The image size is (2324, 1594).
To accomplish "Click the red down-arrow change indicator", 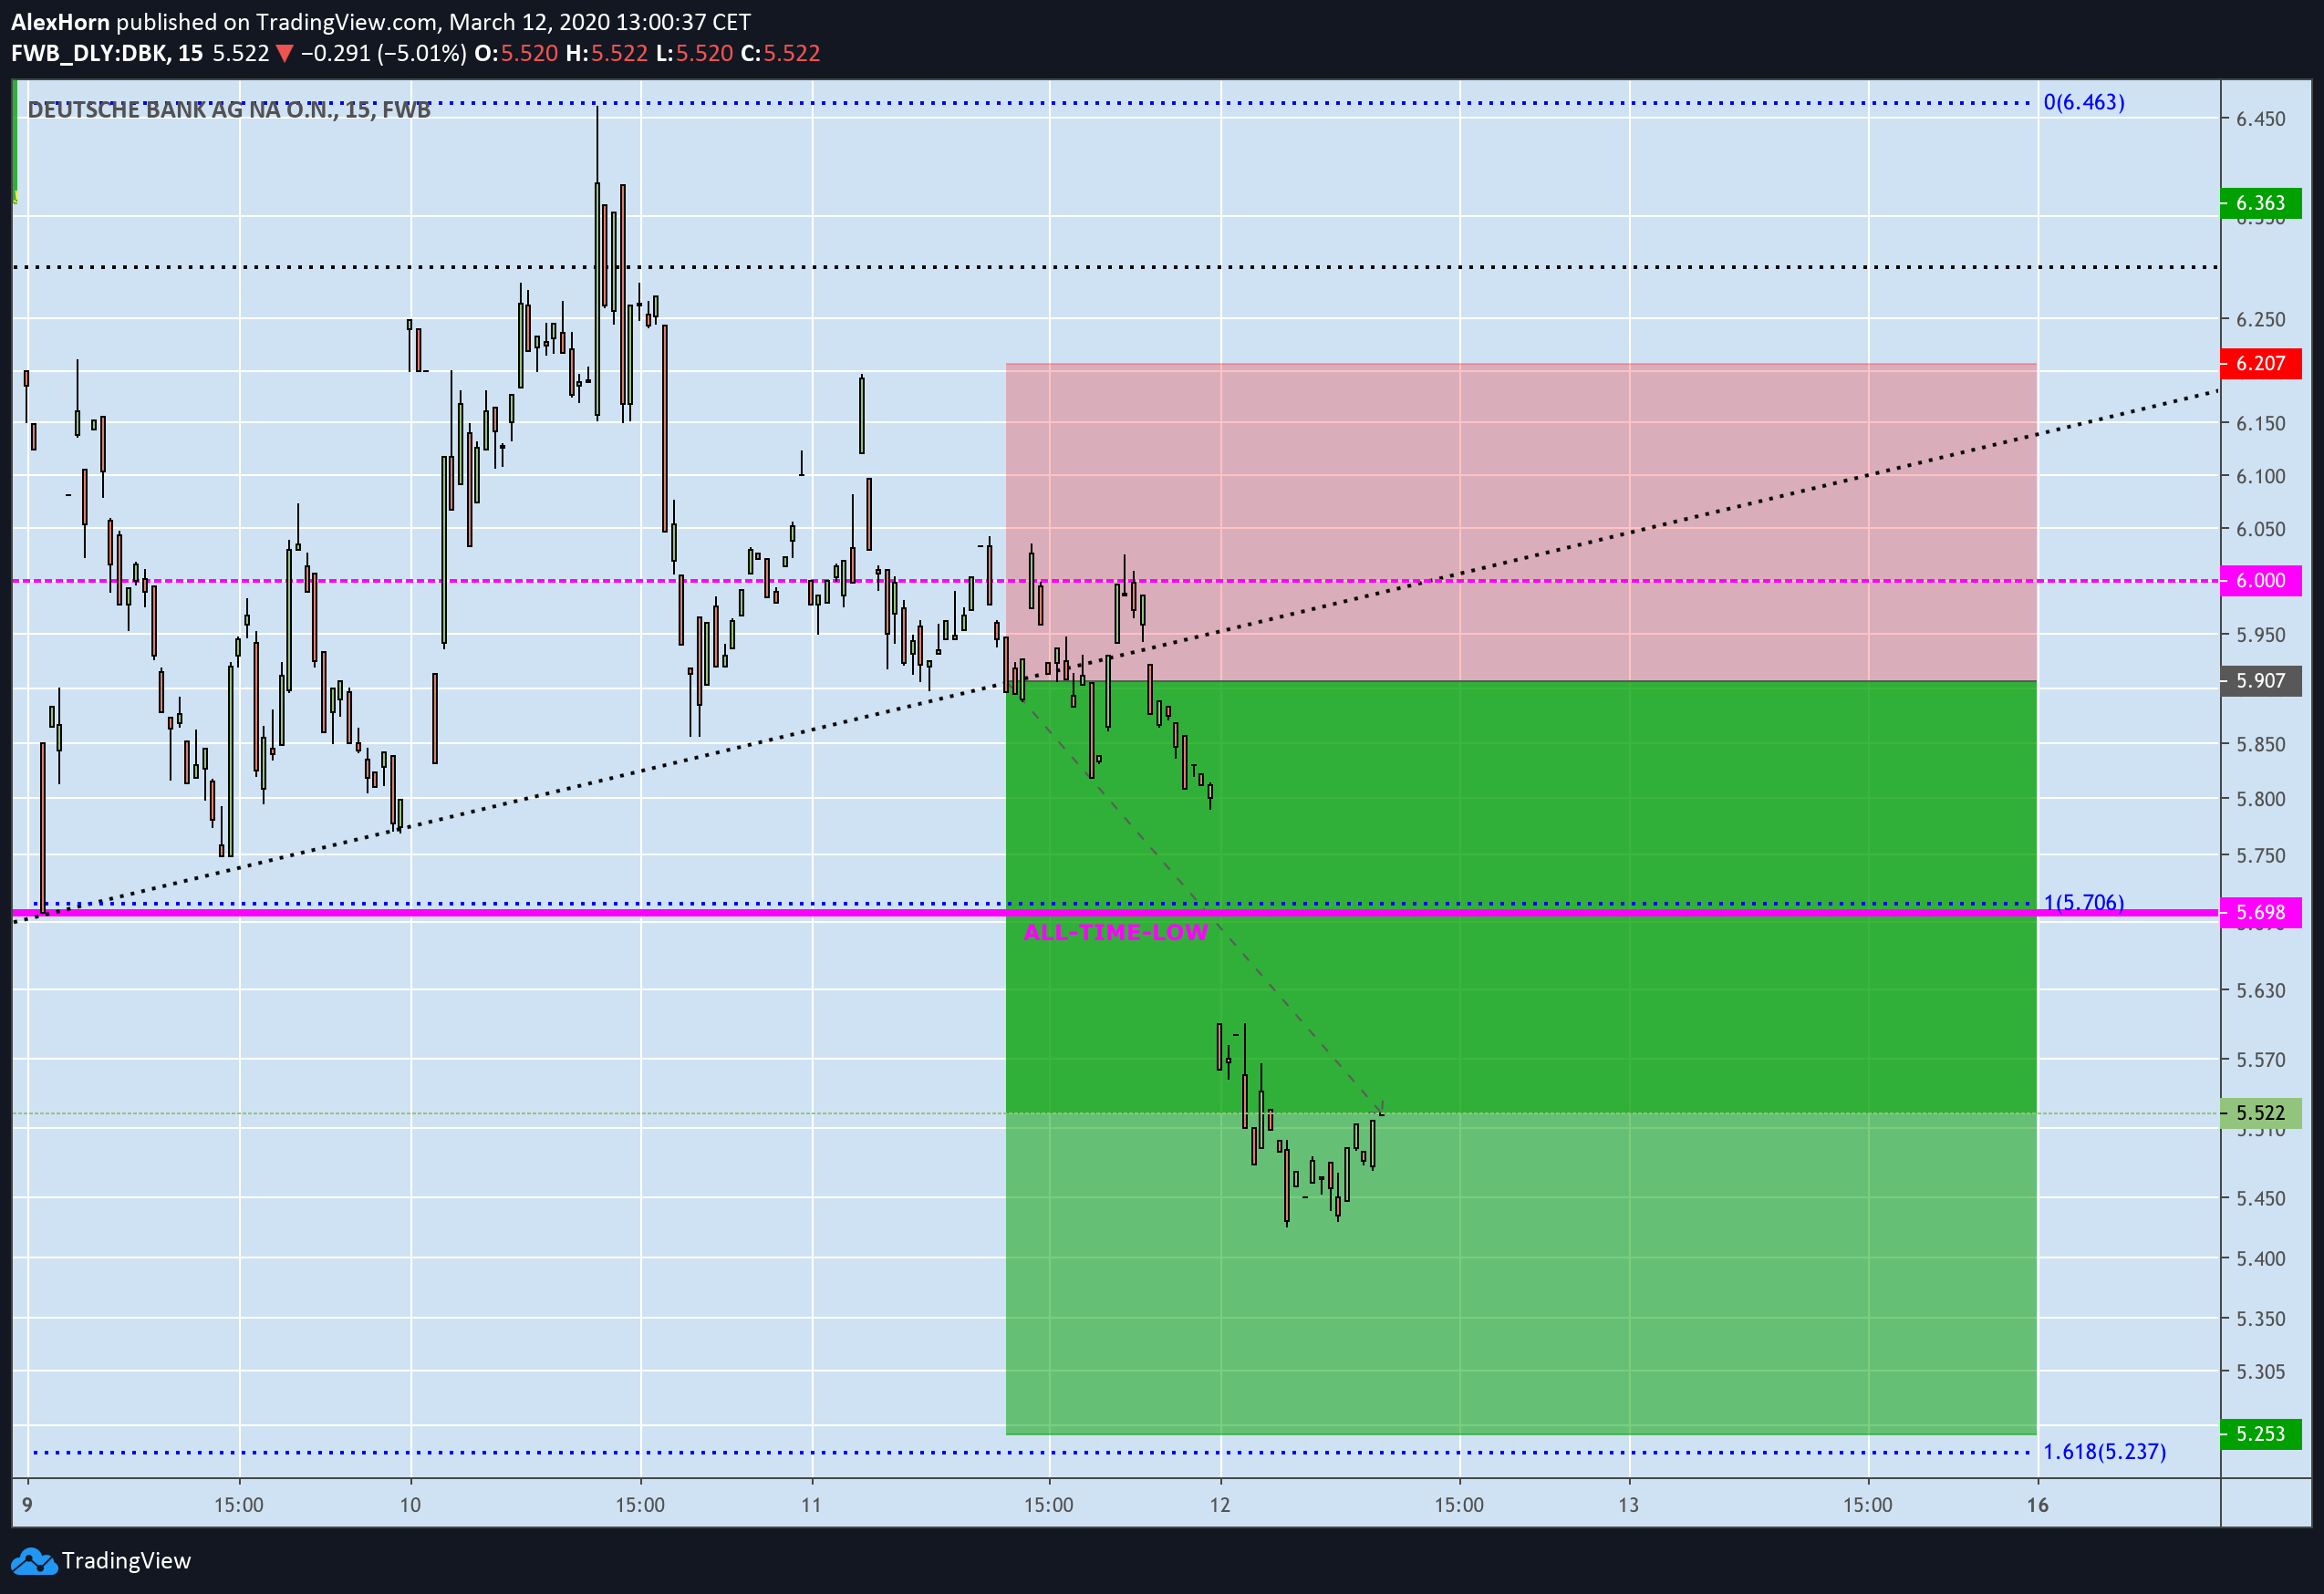I will point(284,54).
